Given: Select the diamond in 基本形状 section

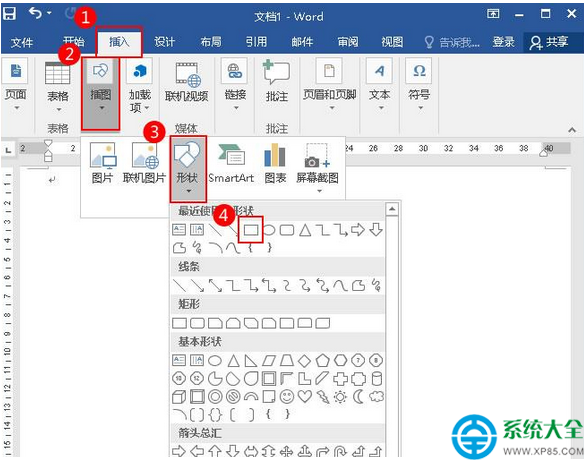Looking at the screenshot, I should pyautogui.click(x=305, y=360).
